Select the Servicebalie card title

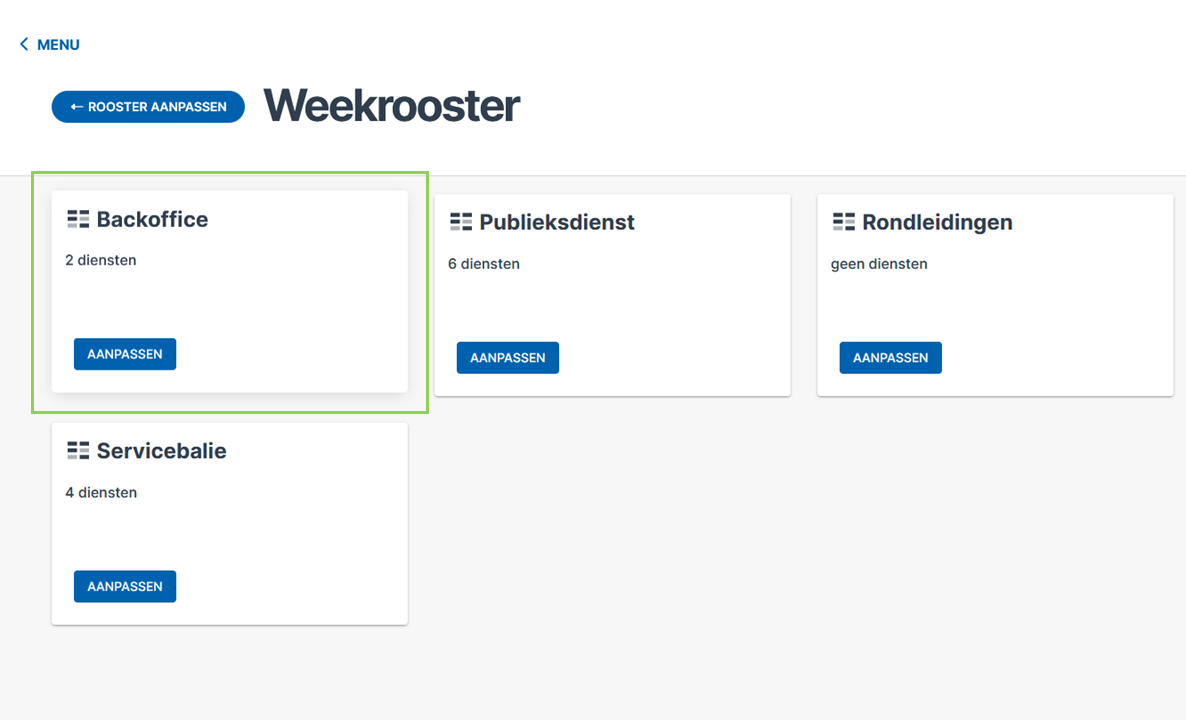(161, 451)
